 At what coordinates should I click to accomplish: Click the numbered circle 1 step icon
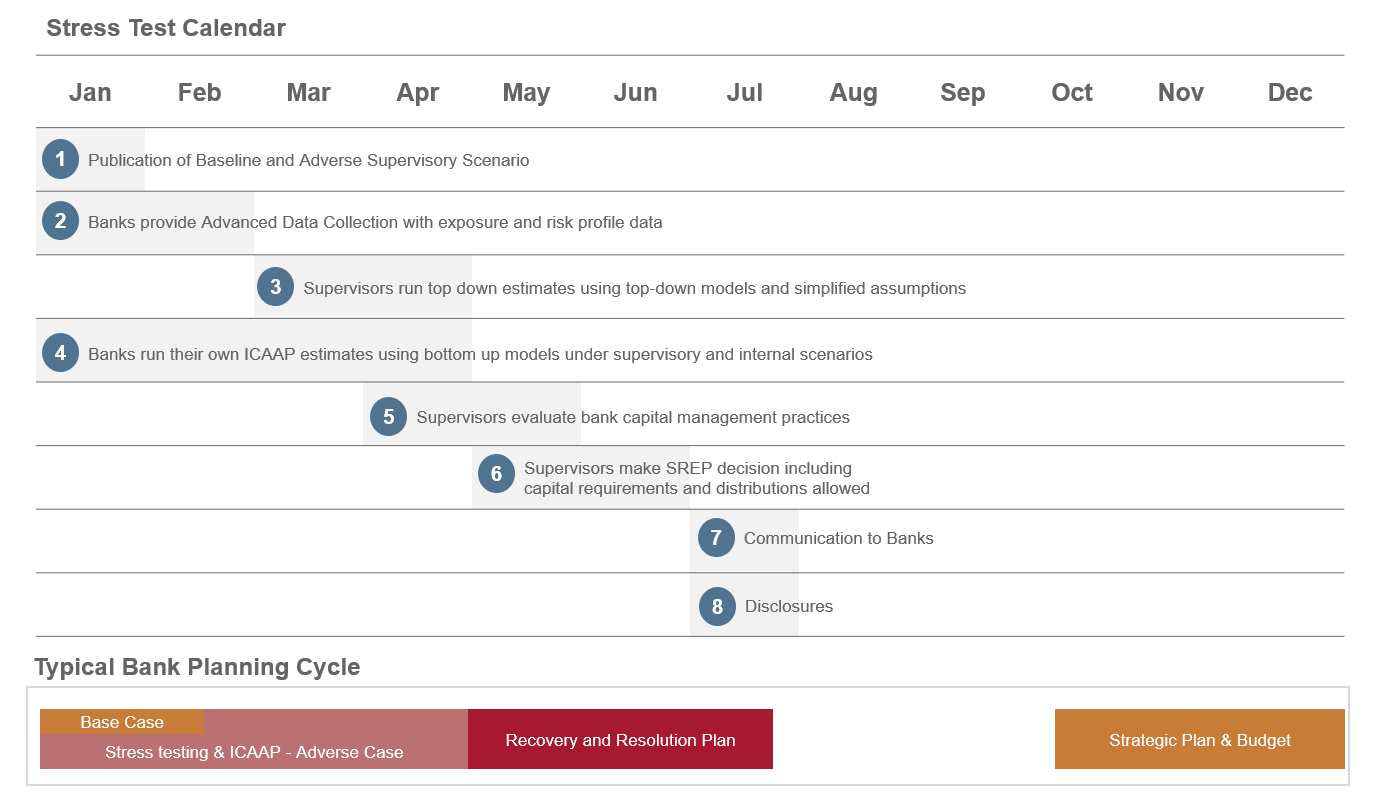60,159
